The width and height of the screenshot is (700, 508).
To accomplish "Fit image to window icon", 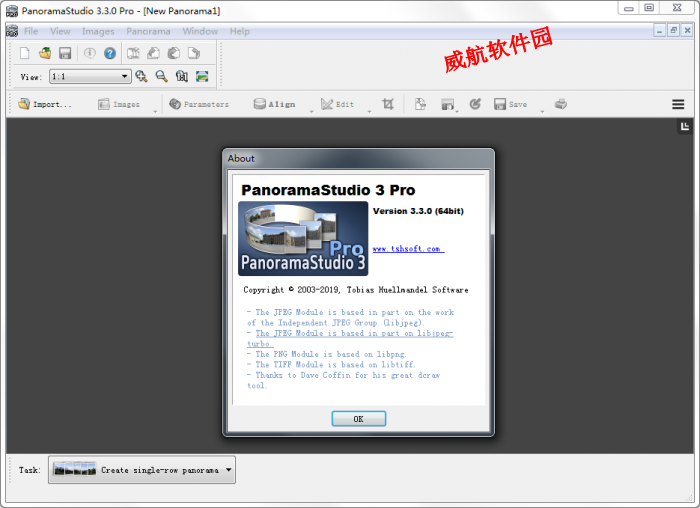I will pos(202,76).
